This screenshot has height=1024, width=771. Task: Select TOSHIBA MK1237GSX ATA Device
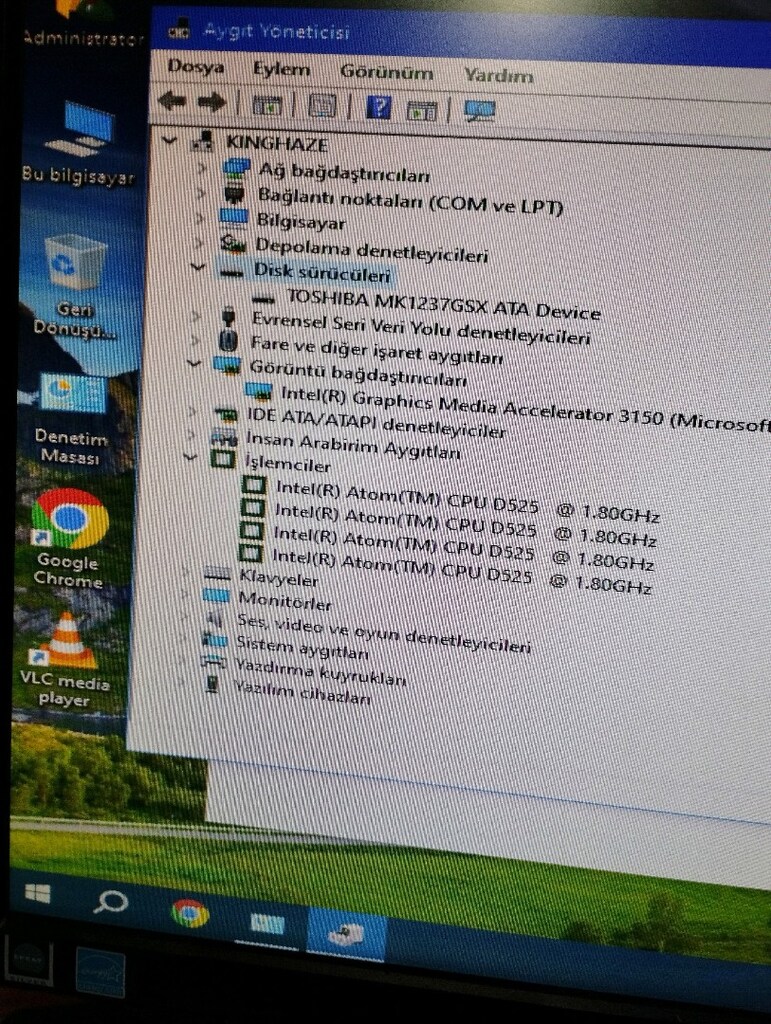(x=443, y=304)
